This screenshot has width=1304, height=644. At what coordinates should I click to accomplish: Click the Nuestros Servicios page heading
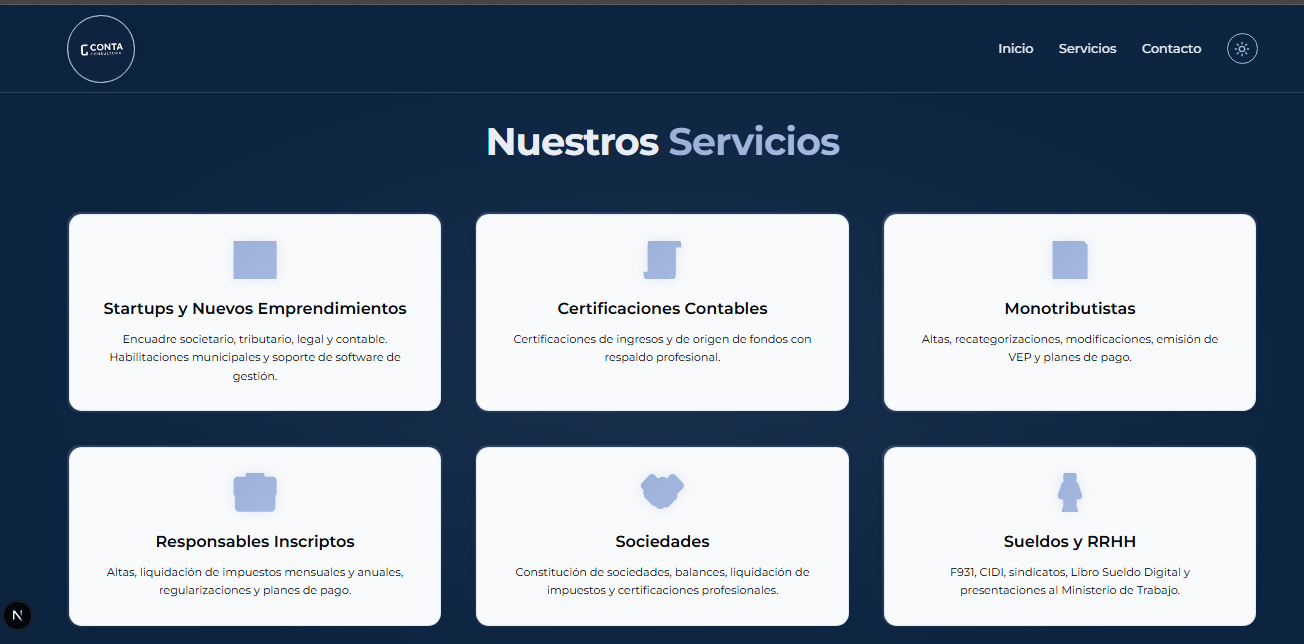click(x=662, y=142)
